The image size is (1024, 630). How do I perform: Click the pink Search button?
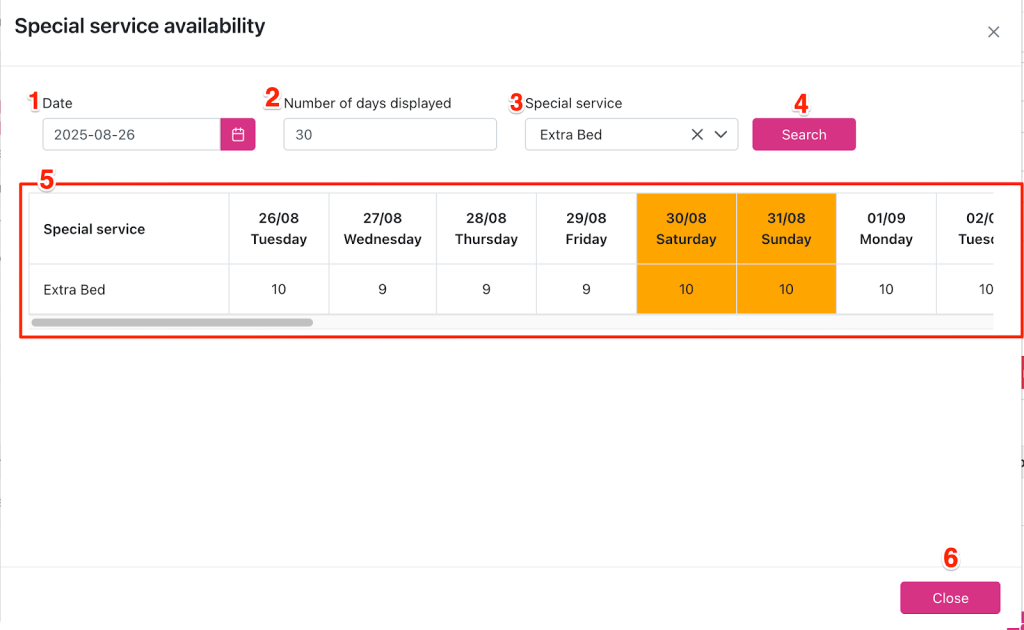click(803, 135)
